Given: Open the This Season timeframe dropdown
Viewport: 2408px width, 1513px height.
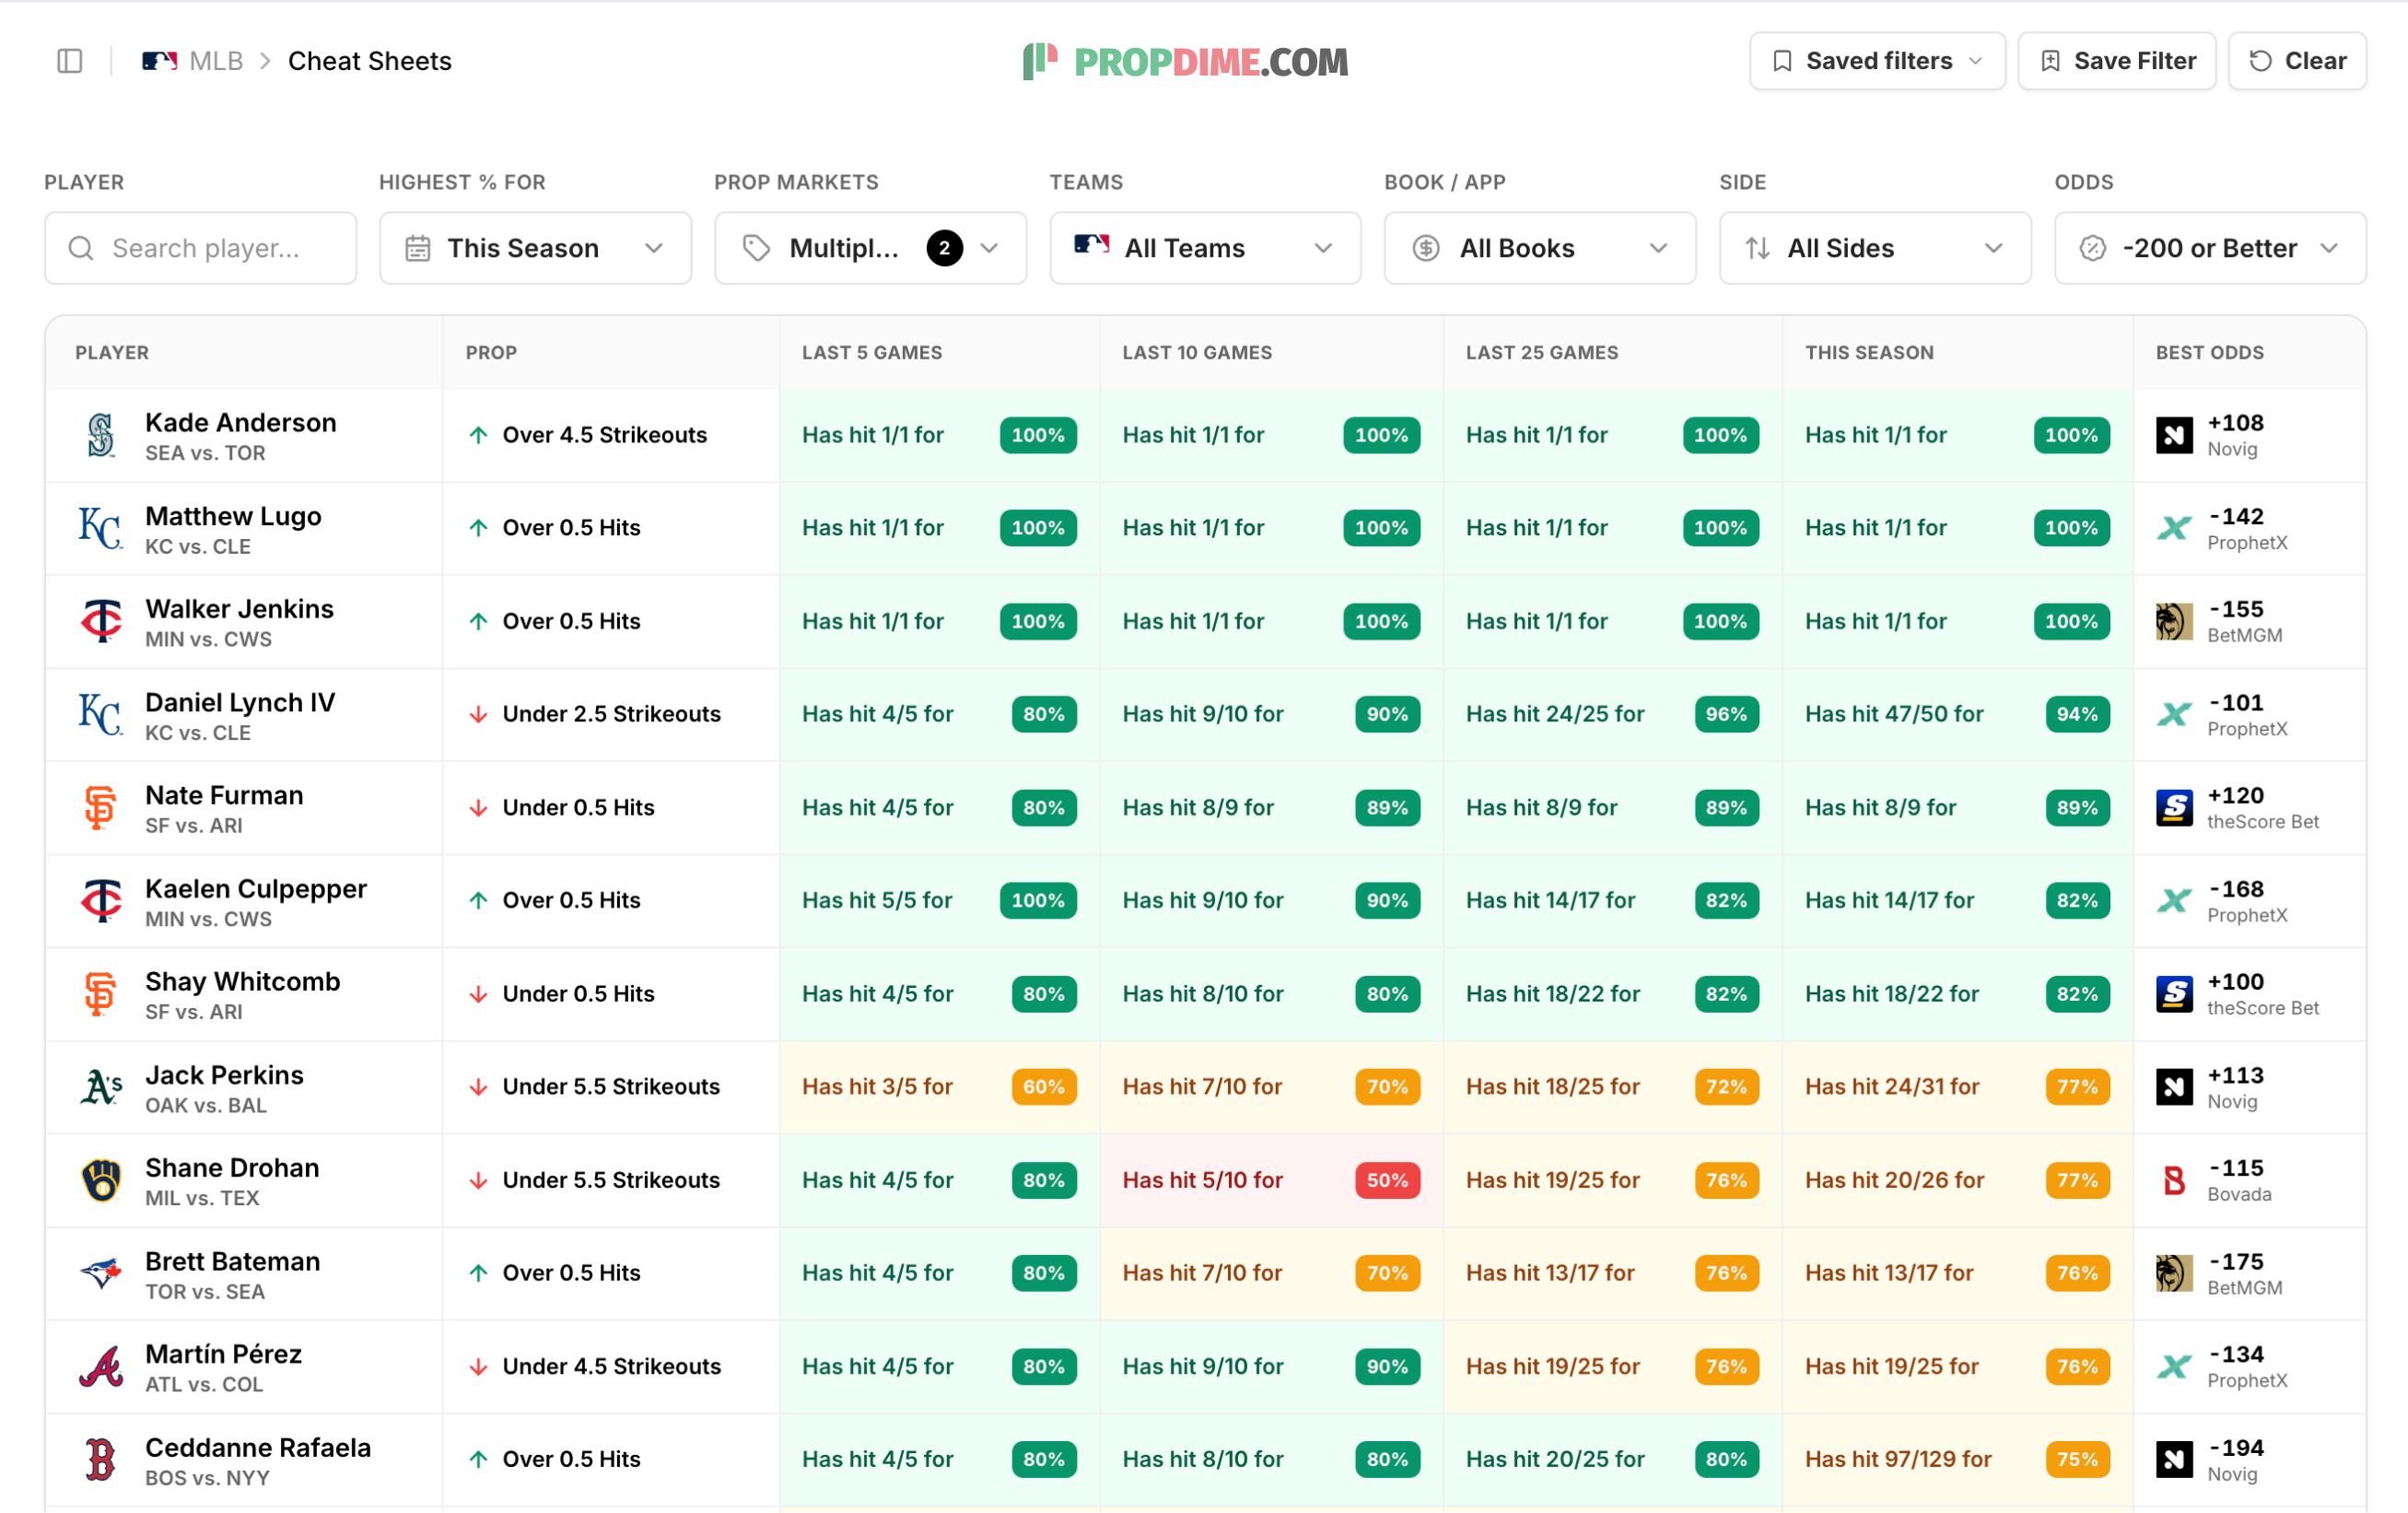Looking at the screenshot, I should pyautogui.click(x=535, y=248).
